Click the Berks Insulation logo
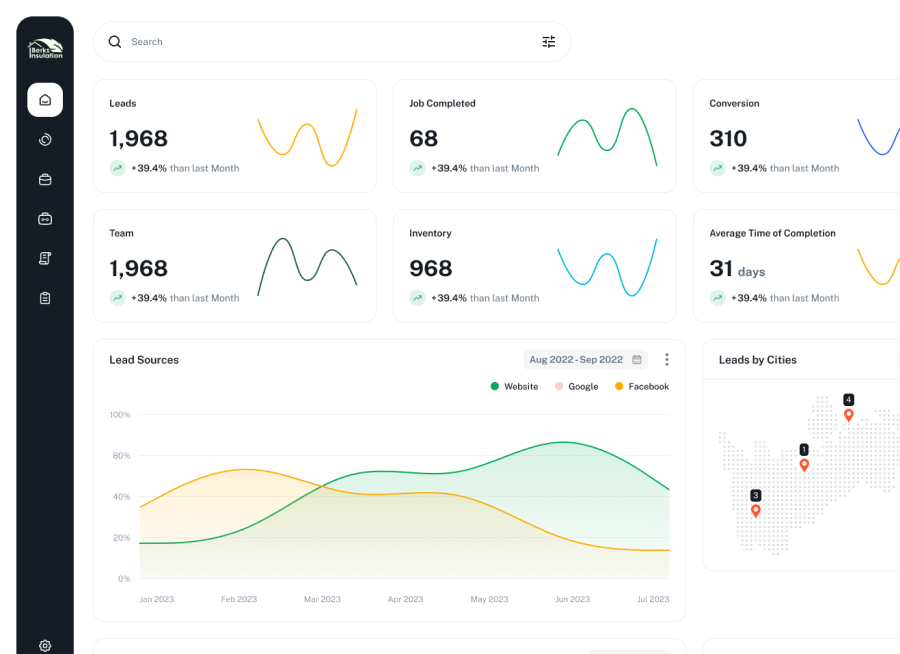This screenshot has width=900, height=654. tap(45, 49)
